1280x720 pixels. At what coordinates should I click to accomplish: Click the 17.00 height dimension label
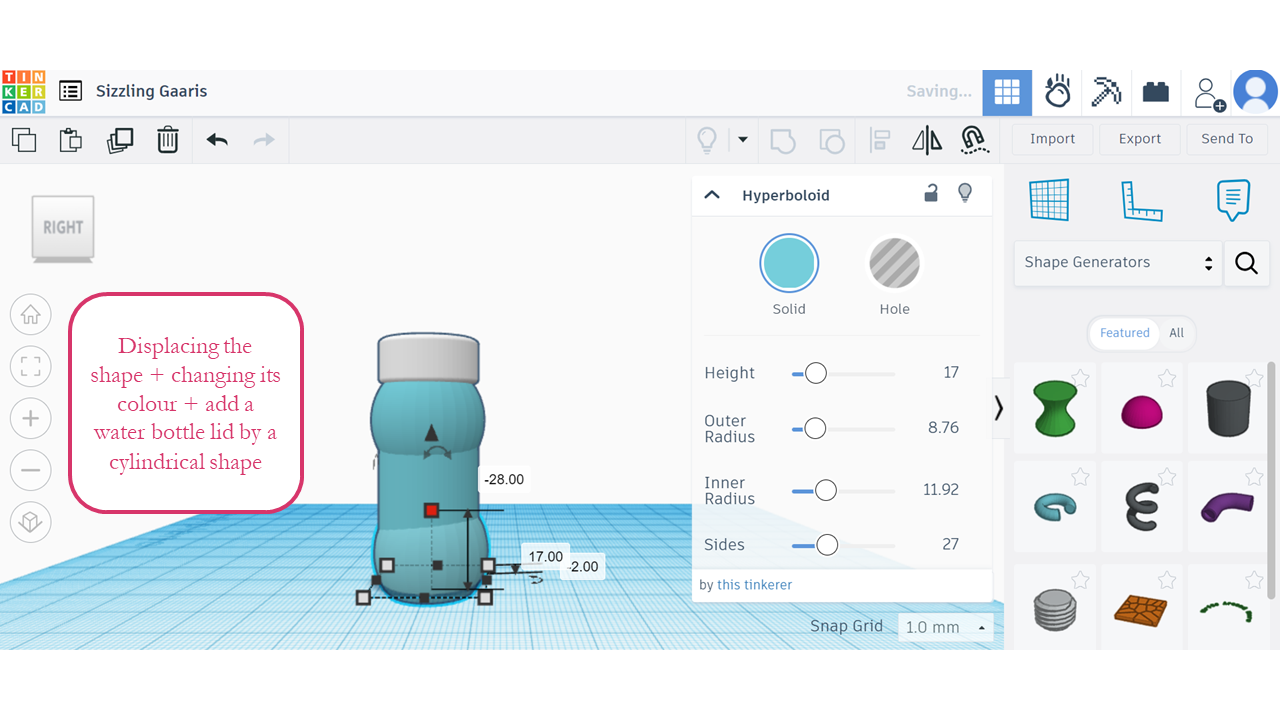[x=545, y=557]
